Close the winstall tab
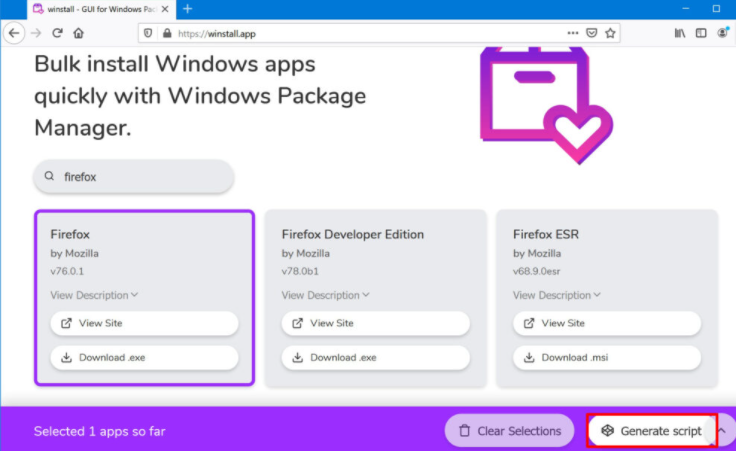The width and height of the screenshot is (736, 451). pyautogui.click(x=165, y=9)
